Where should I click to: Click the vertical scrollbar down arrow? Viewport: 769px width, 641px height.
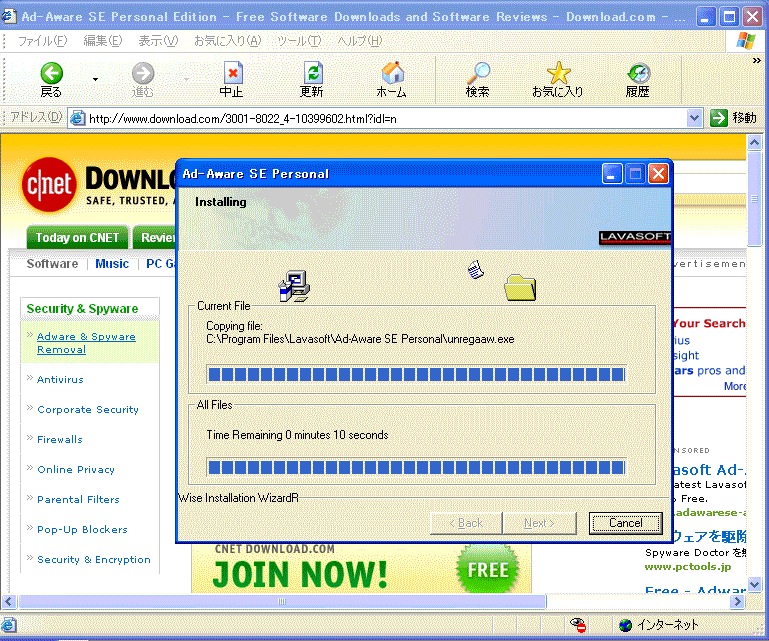click(x=754, y=584)
